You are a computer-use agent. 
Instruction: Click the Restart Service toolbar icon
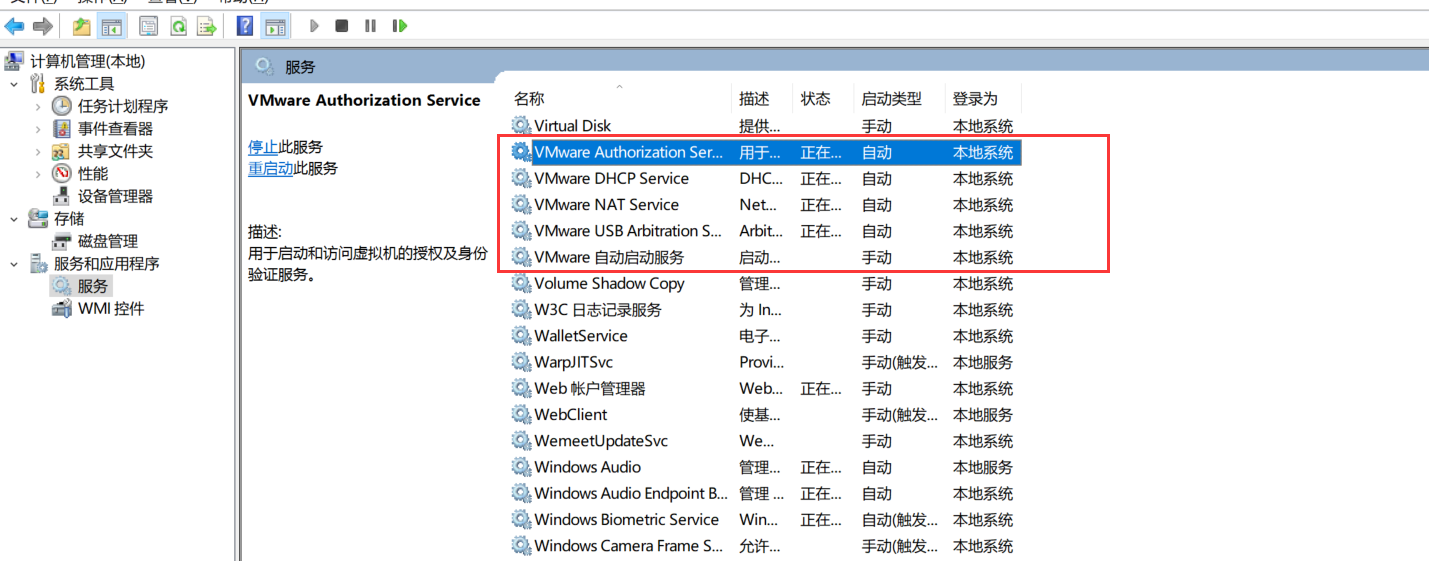coord(400,26)
